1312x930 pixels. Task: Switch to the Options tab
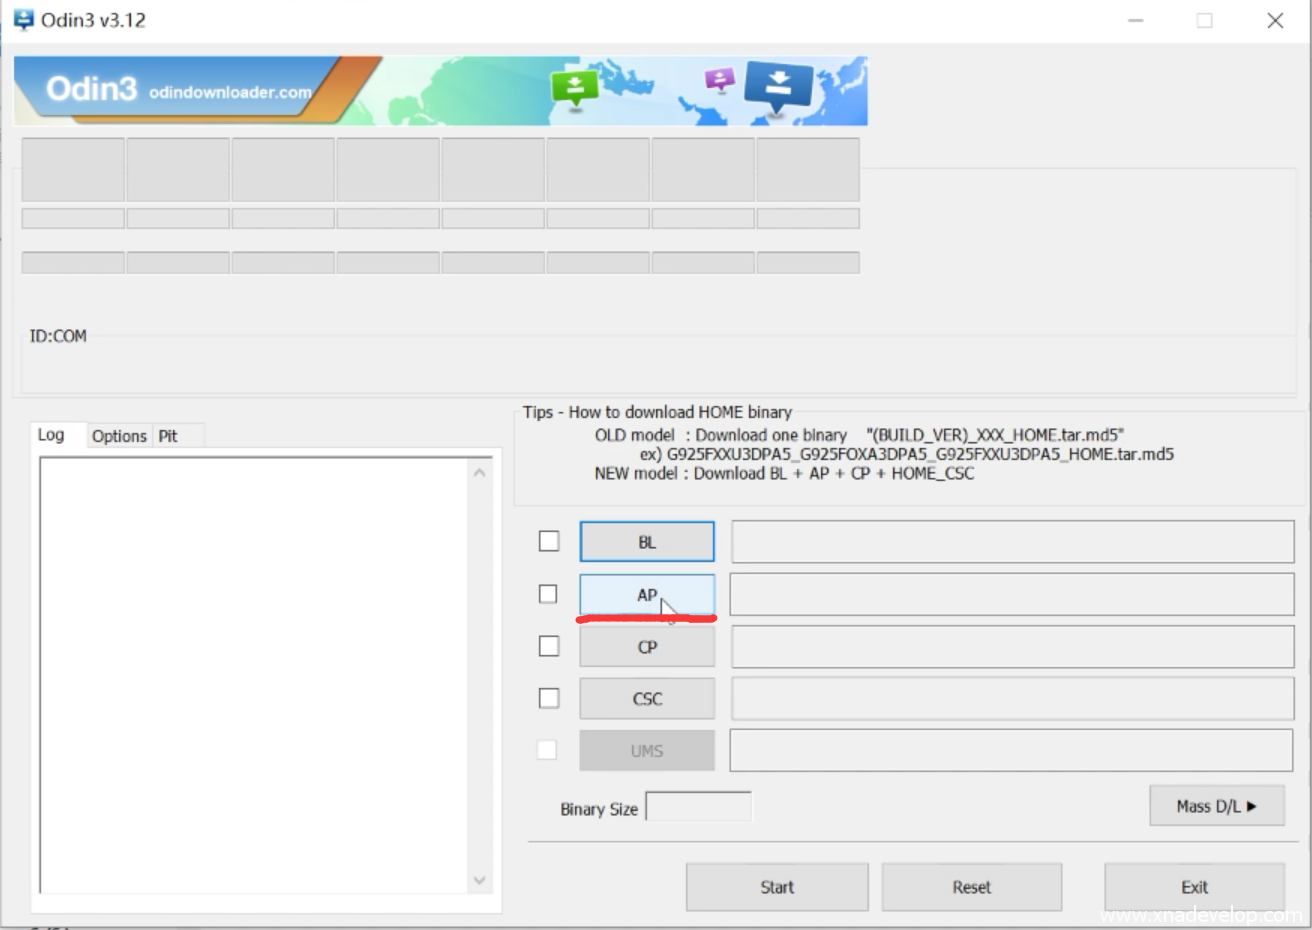tap(119, 436)
